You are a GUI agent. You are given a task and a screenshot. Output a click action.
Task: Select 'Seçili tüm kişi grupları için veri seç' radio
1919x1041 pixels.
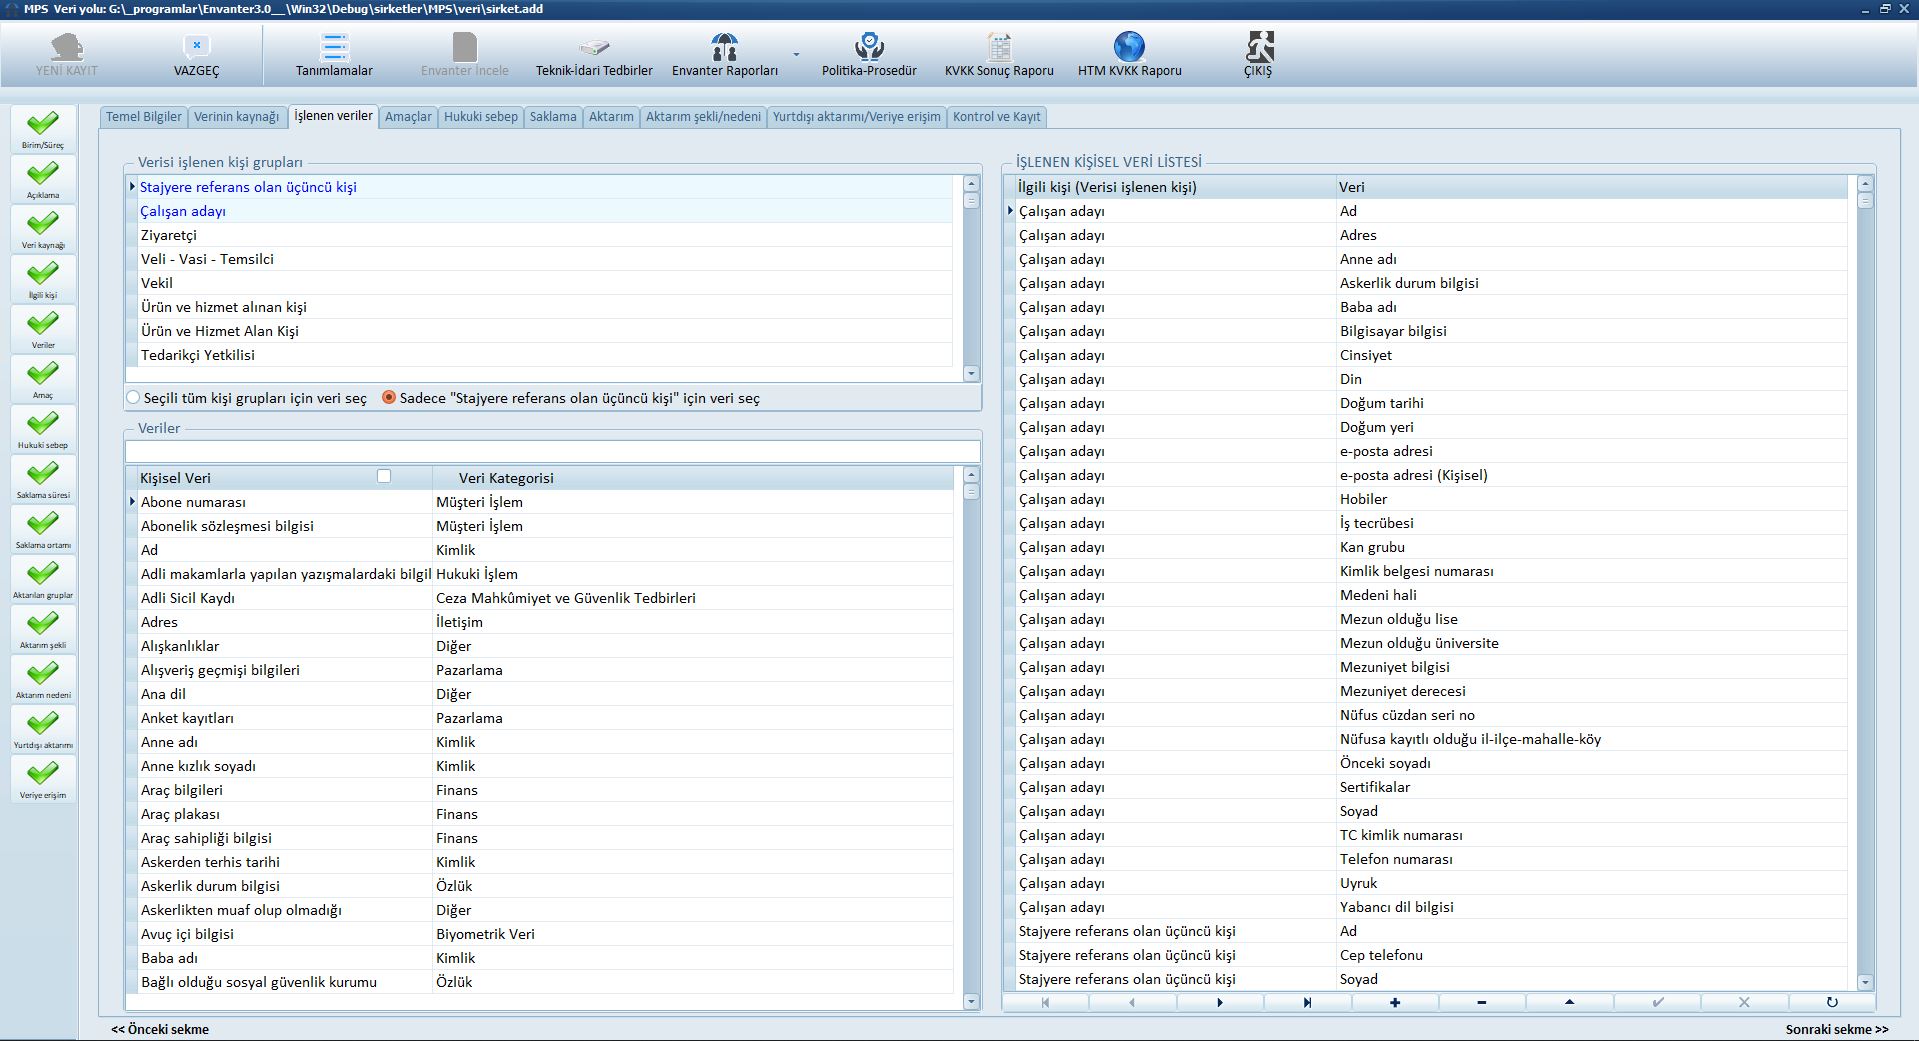pyautogui.click(x=133, y=398)
